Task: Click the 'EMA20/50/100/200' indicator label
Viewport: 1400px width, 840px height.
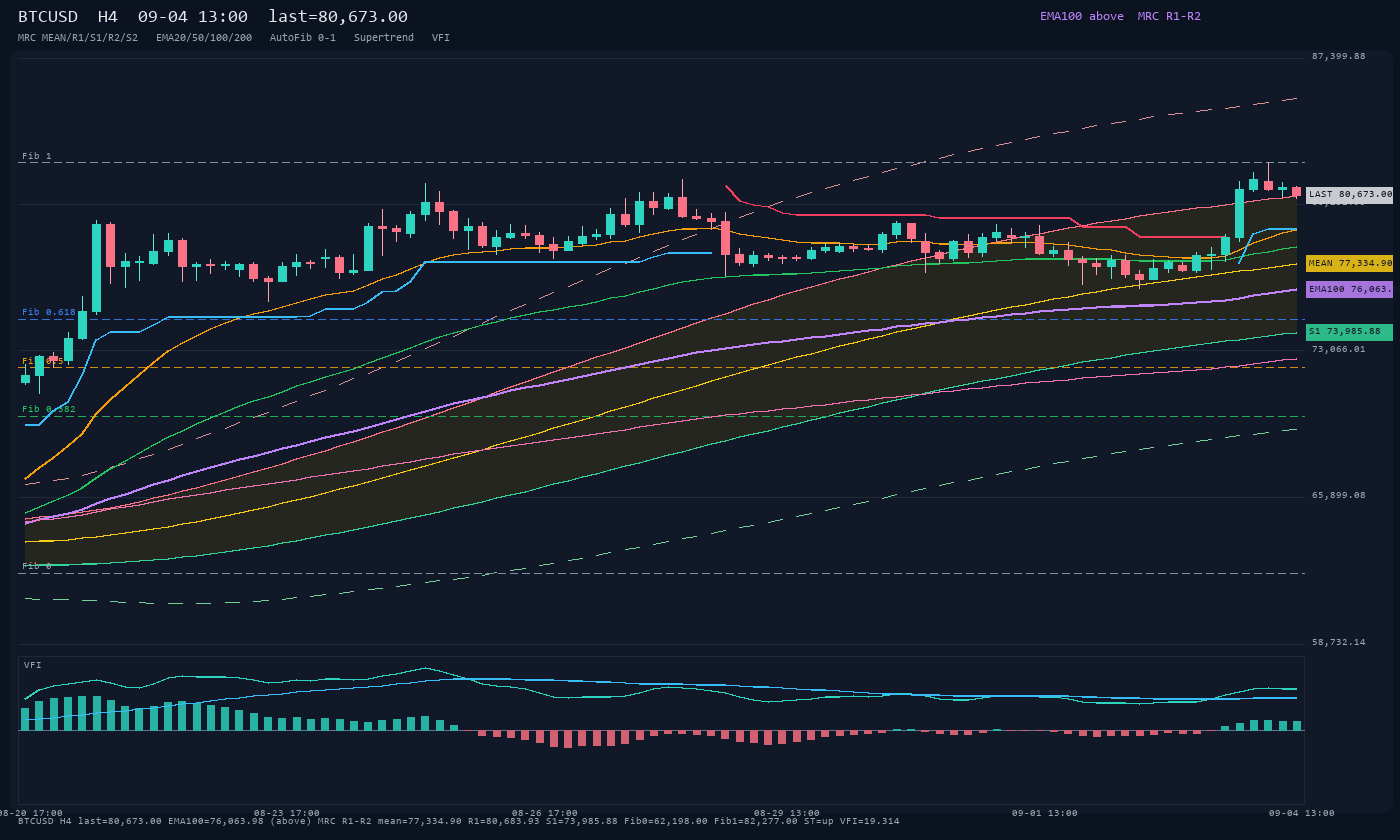Action: tap(204, 38)
